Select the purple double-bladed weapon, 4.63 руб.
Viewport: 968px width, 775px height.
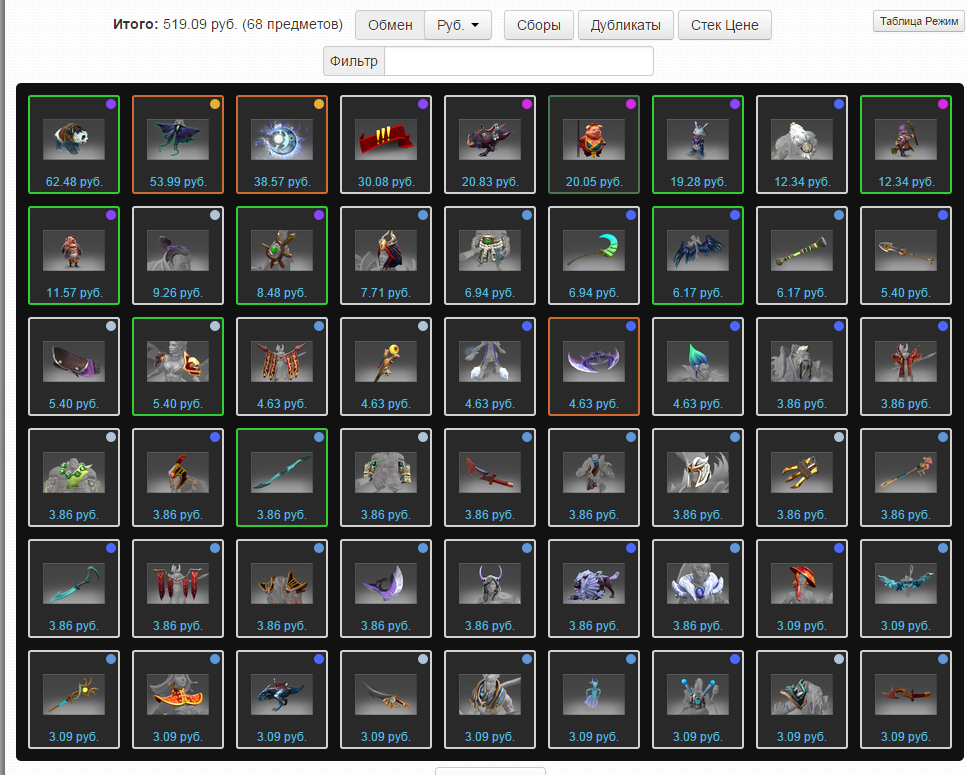pyautogui.click(x=594, y=367)
